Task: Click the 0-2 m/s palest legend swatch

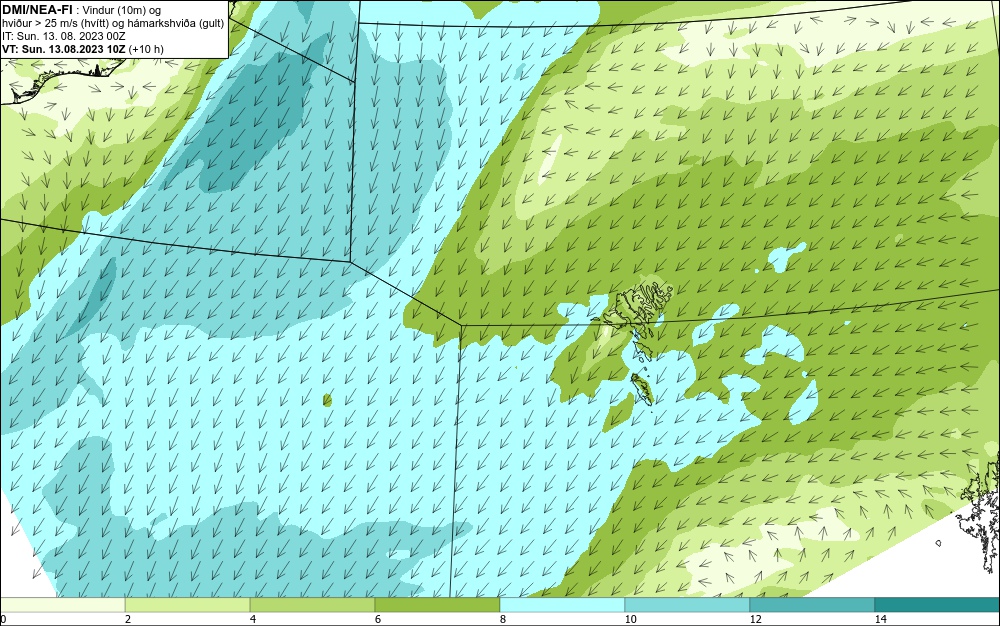Action: [x=62, y=605]
